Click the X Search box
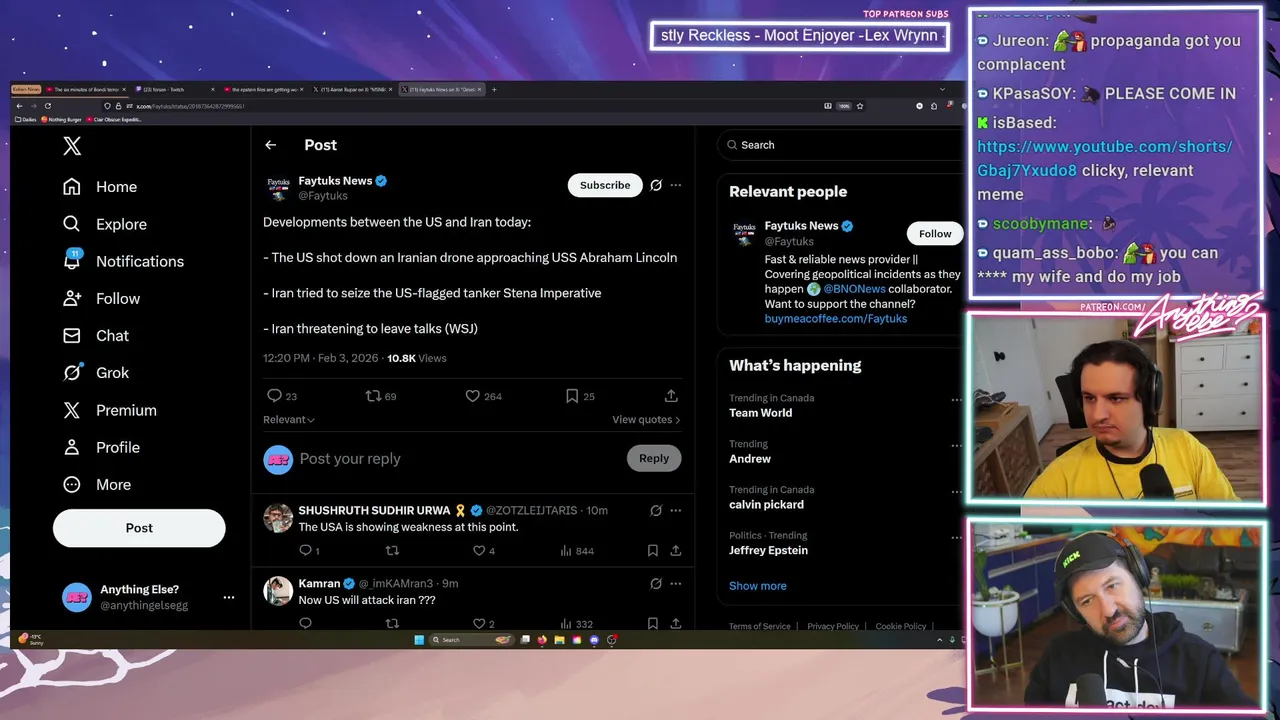Image resolution: width=1280 pixels, height=720 pixels. 840,145
